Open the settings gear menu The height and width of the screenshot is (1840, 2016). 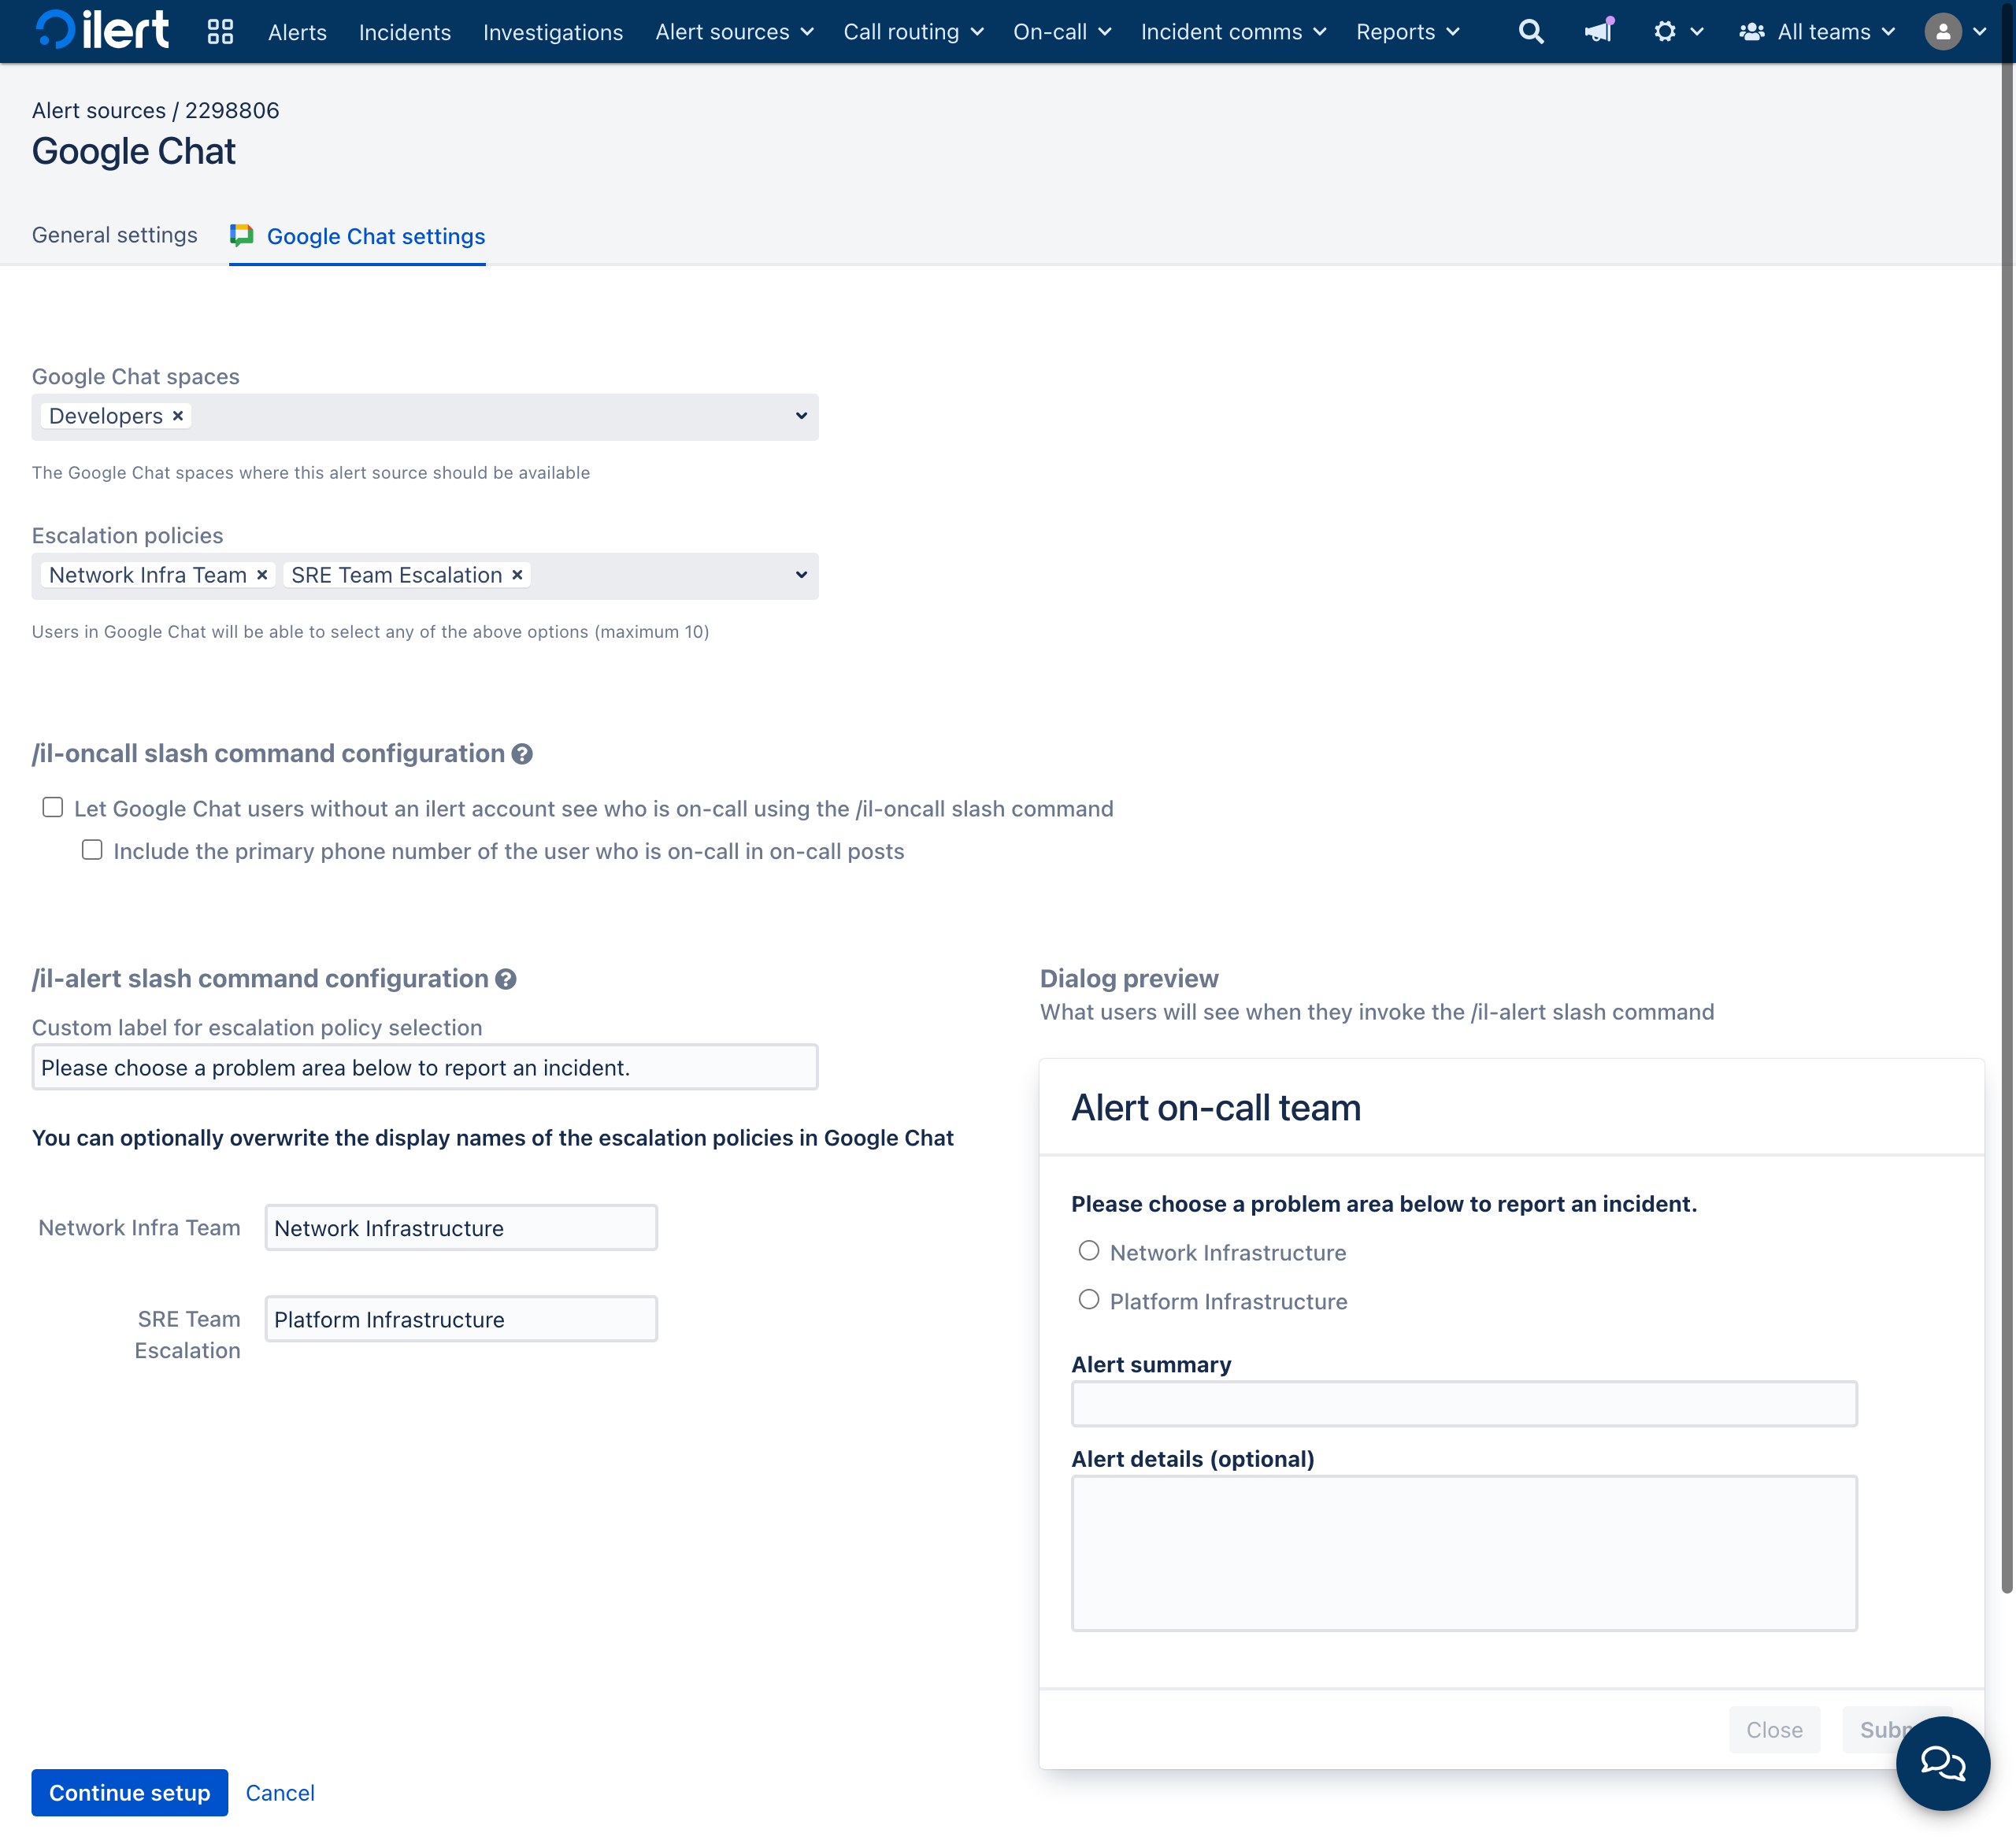point(1664,32)
